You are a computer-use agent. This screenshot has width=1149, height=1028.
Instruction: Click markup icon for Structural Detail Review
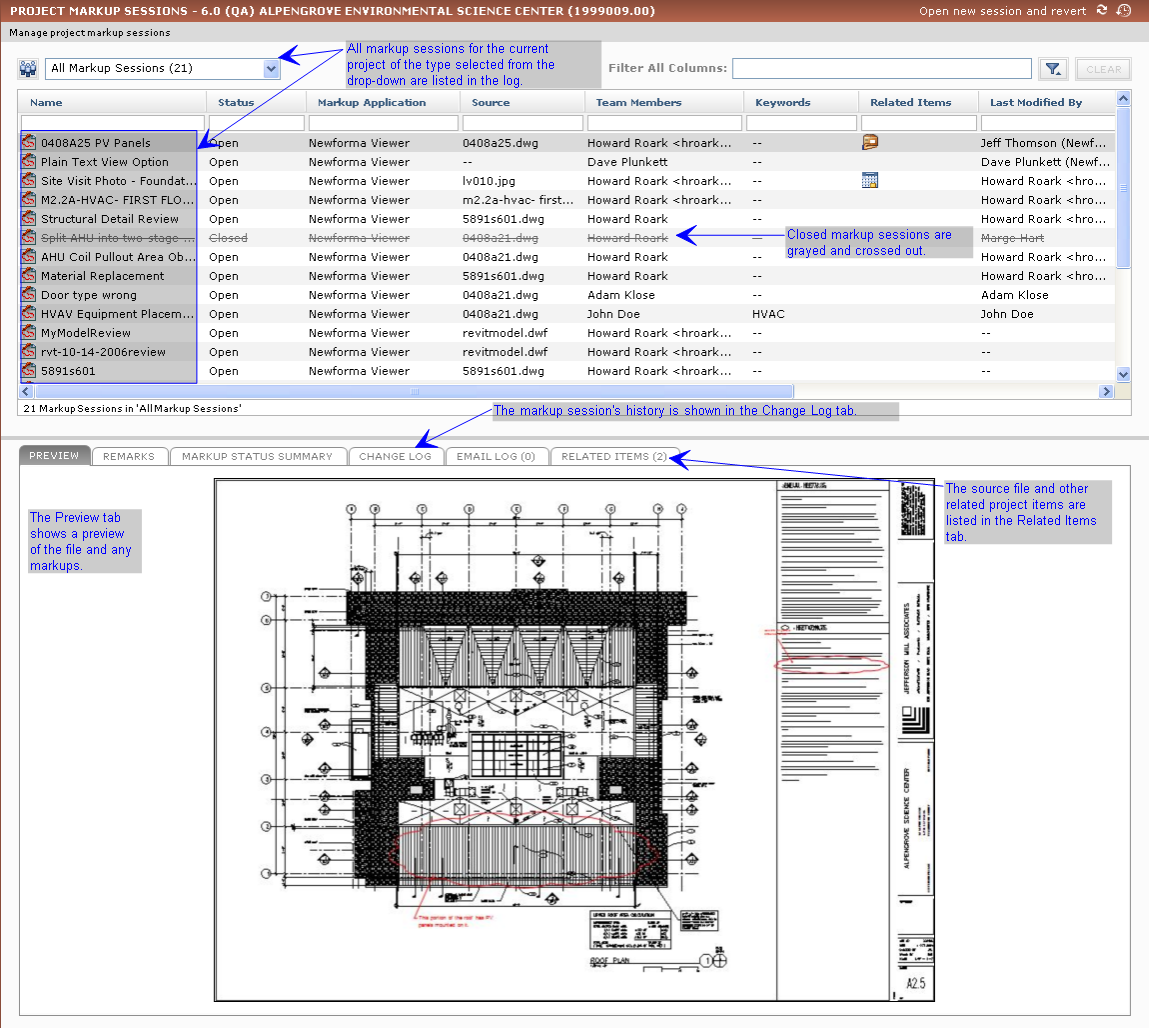(x=29, y=218)
